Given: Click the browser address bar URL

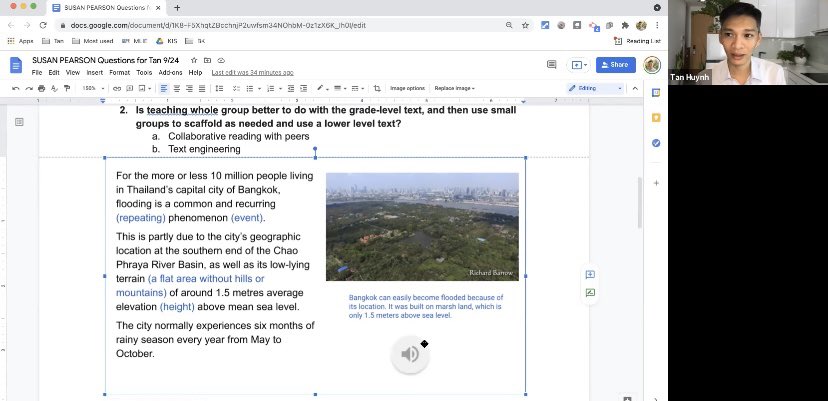Looking at the screenshot, I should tap(218, 25).
